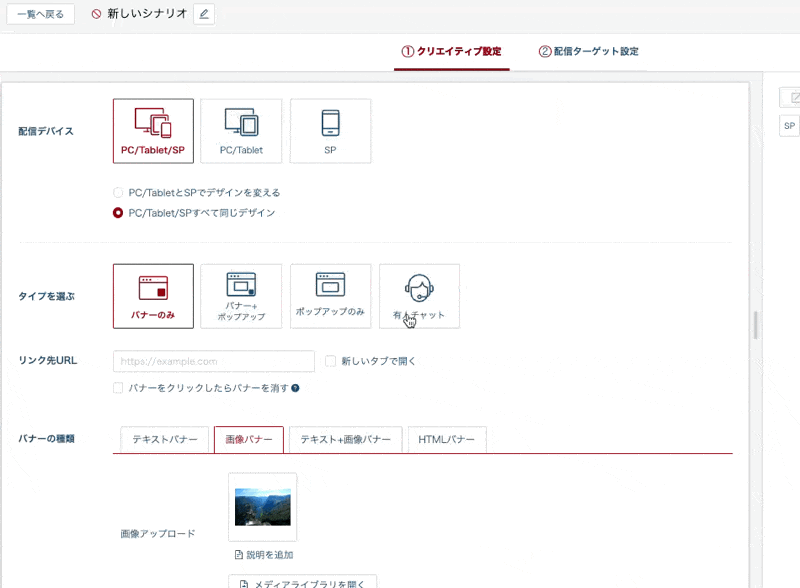
Task: Switch to テキストバナー tab
Action: coord(165,440)
